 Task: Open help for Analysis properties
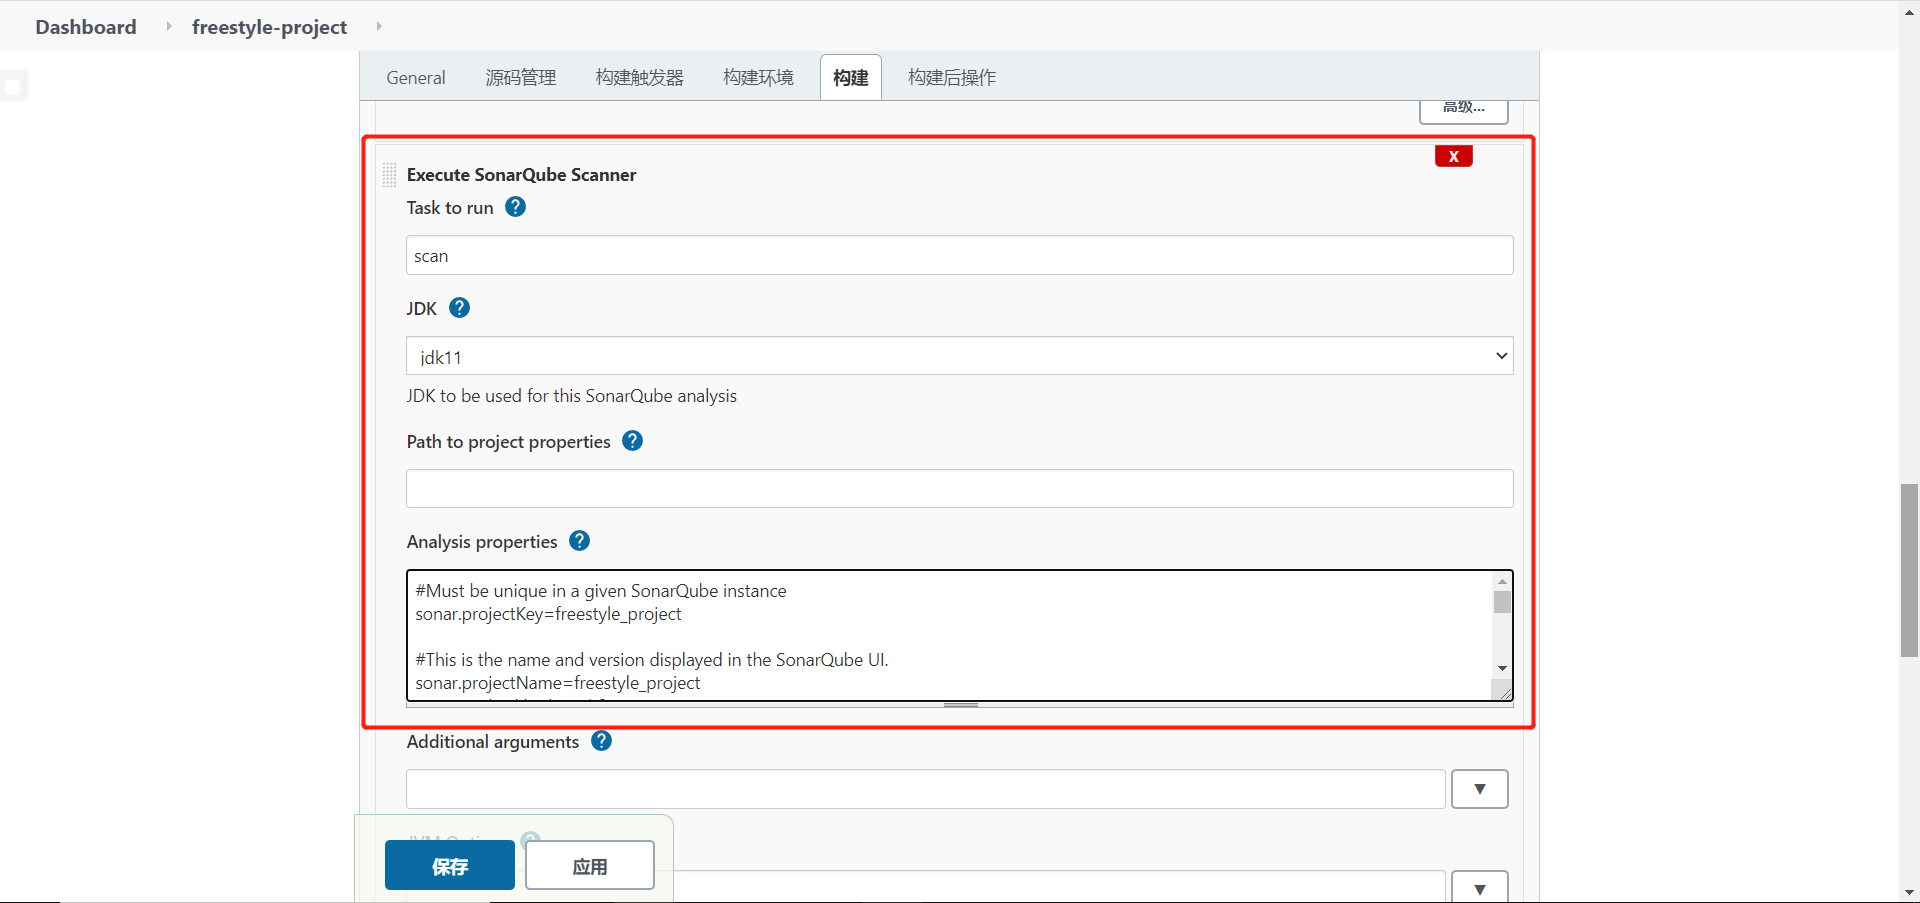pyautogui.click(x=579, y=541)
